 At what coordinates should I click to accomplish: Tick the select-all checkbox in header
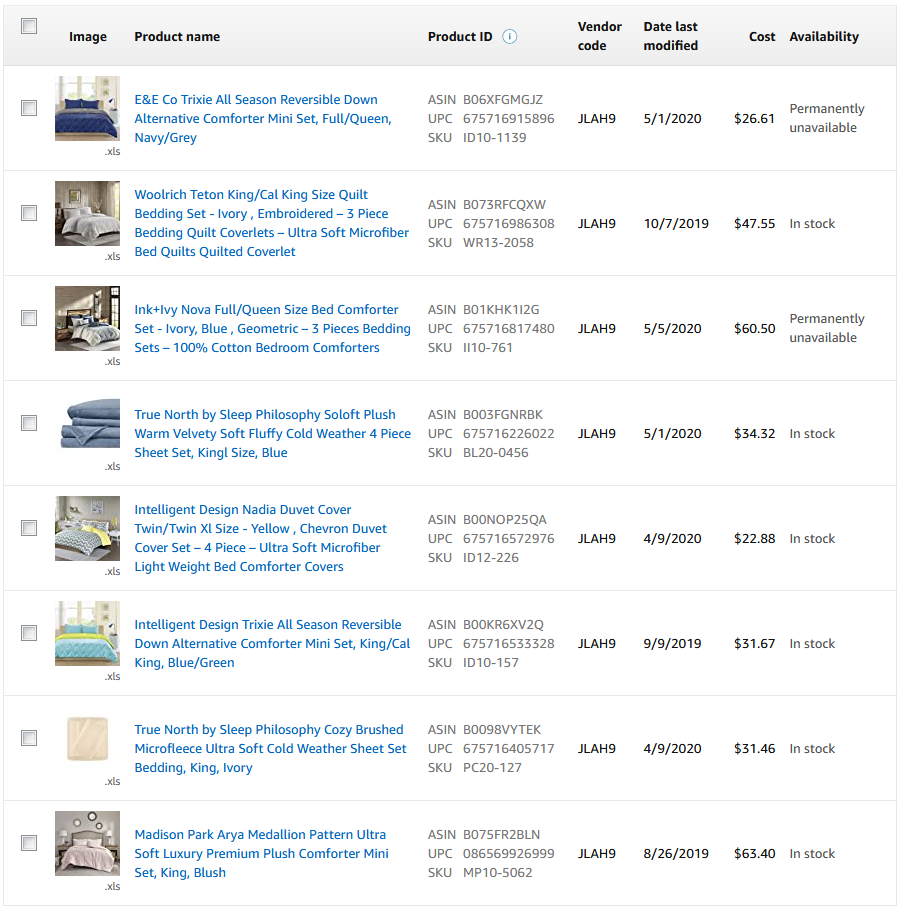[29, 26]
